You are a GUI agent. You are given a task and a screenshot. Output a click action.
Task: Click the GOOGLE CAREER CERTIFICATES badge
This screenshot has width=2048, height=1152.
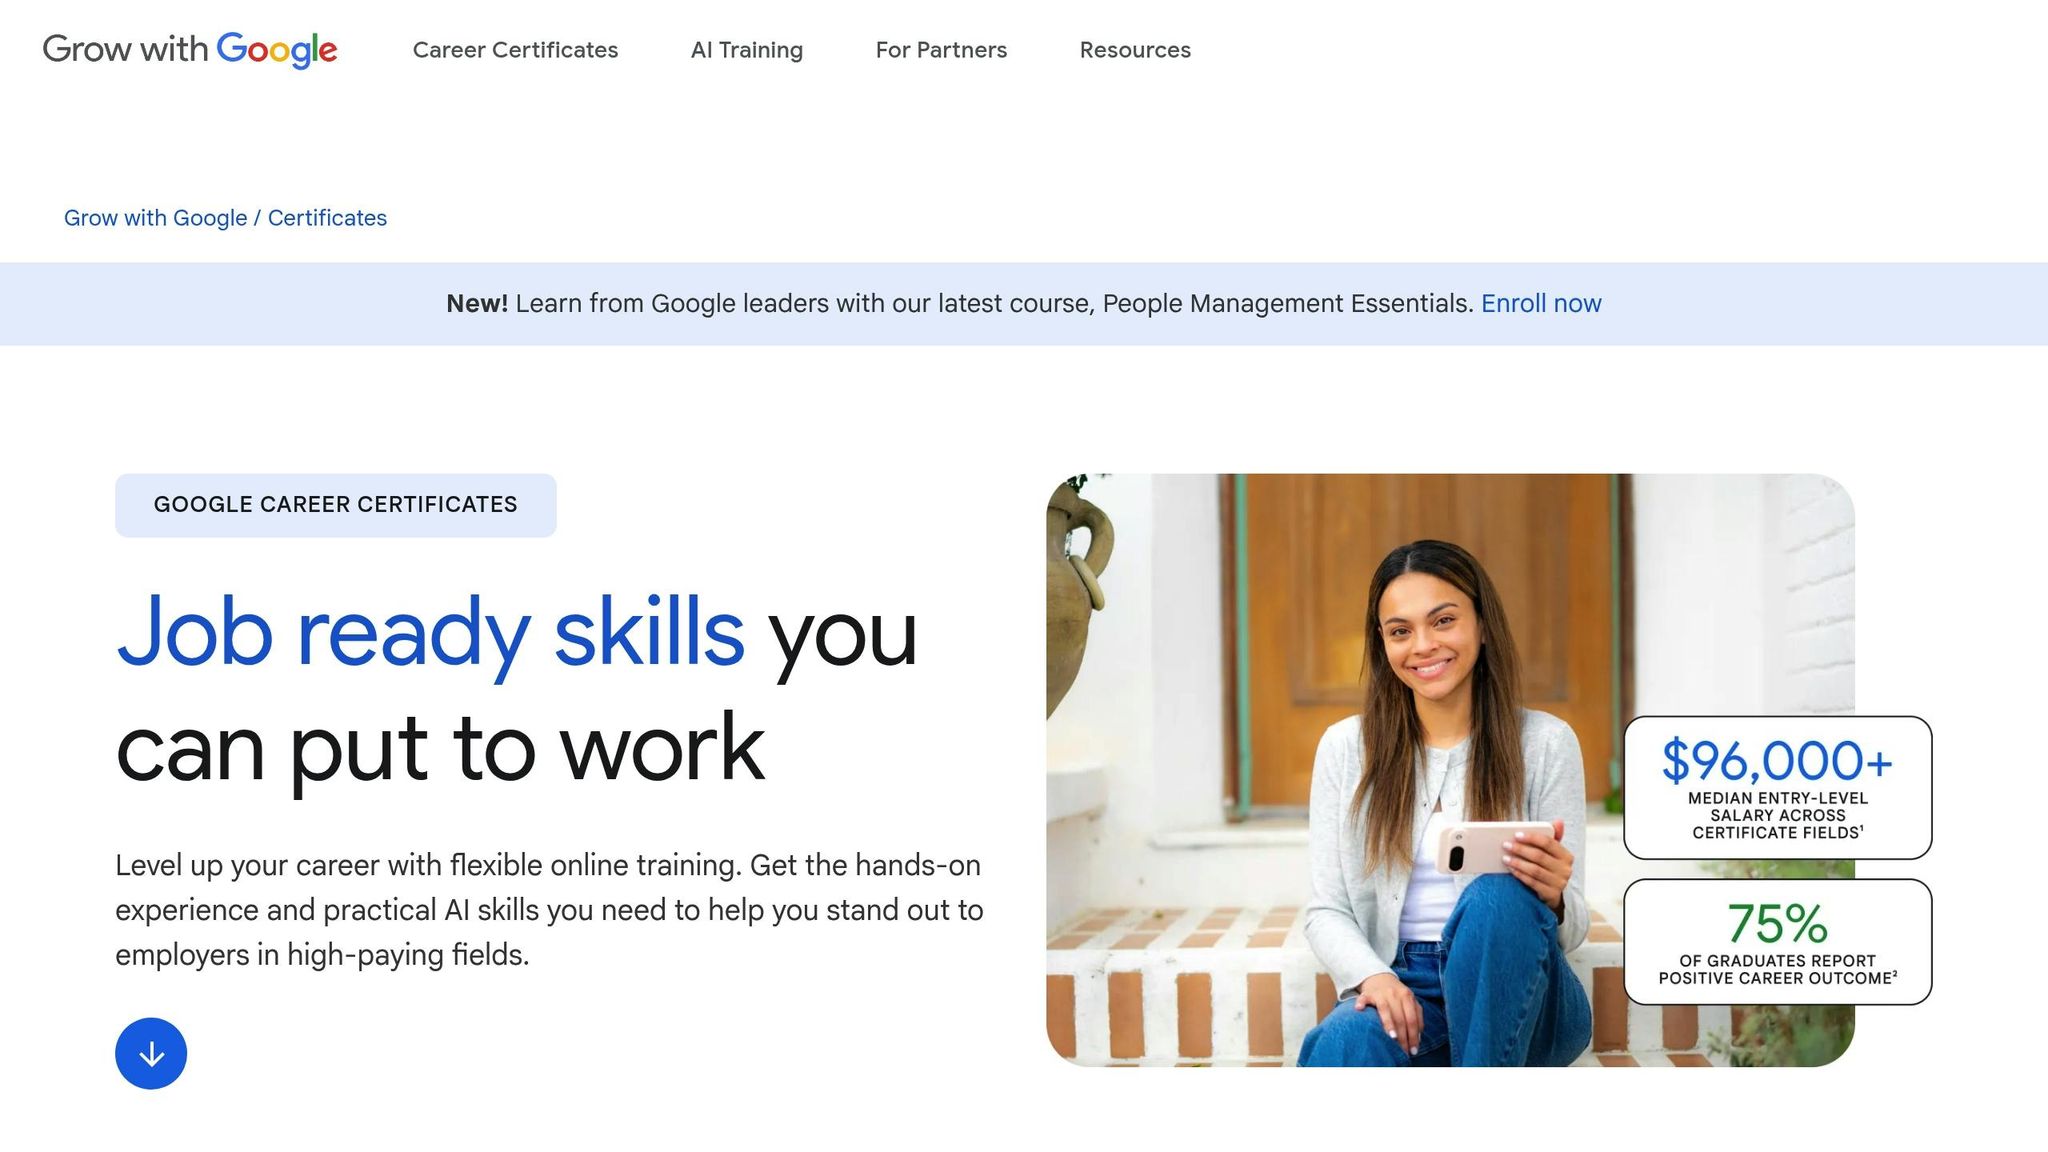click(x=336, y=504)
